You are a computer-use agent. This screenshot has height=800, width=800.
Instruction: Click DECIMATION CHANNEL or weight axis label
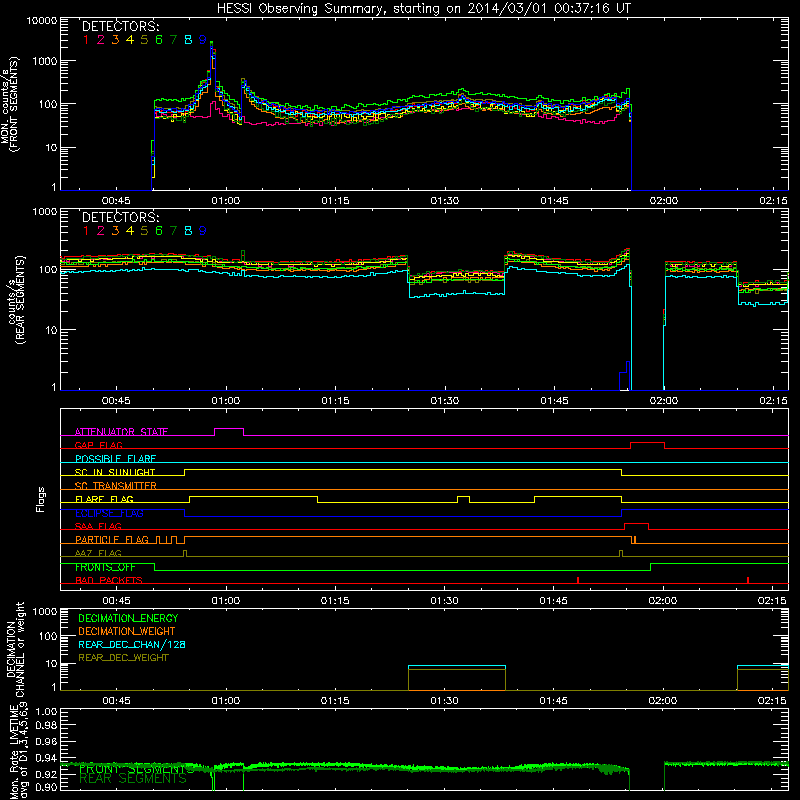[14, 649]
